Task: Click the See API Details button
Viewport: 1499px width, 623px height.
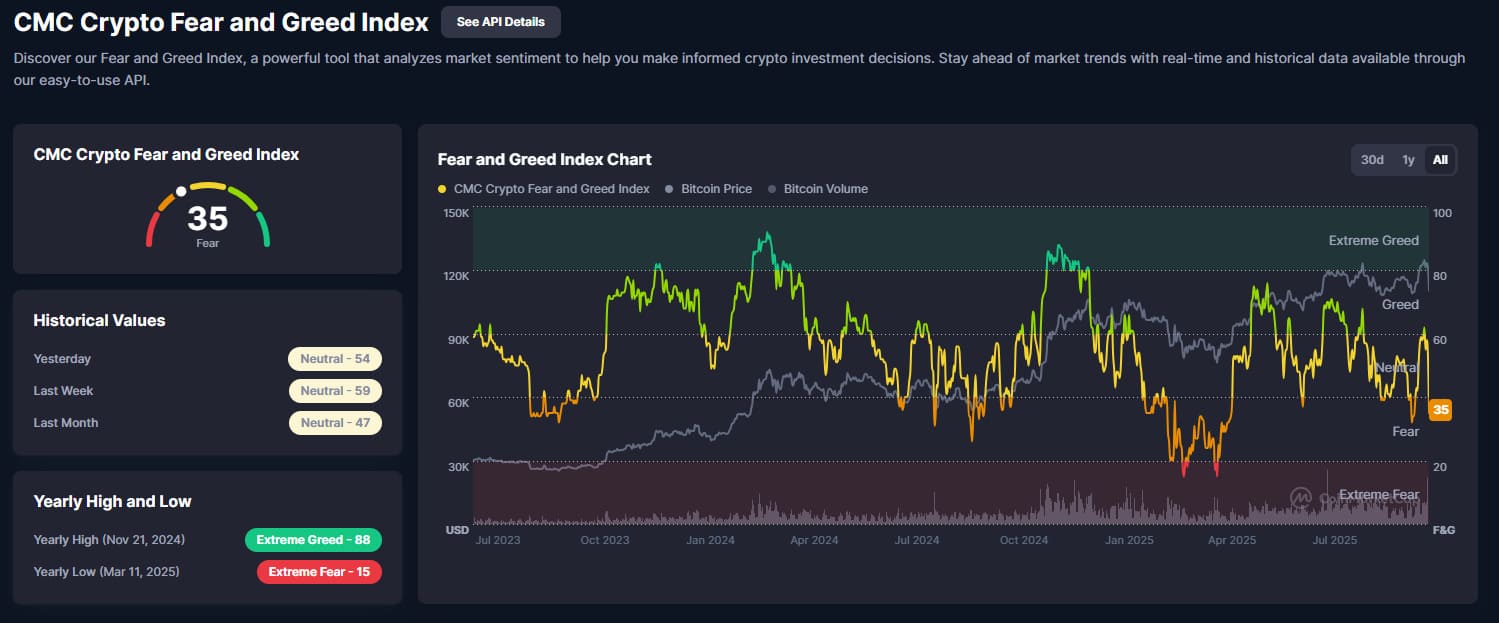Action: (x=500, y=21)
